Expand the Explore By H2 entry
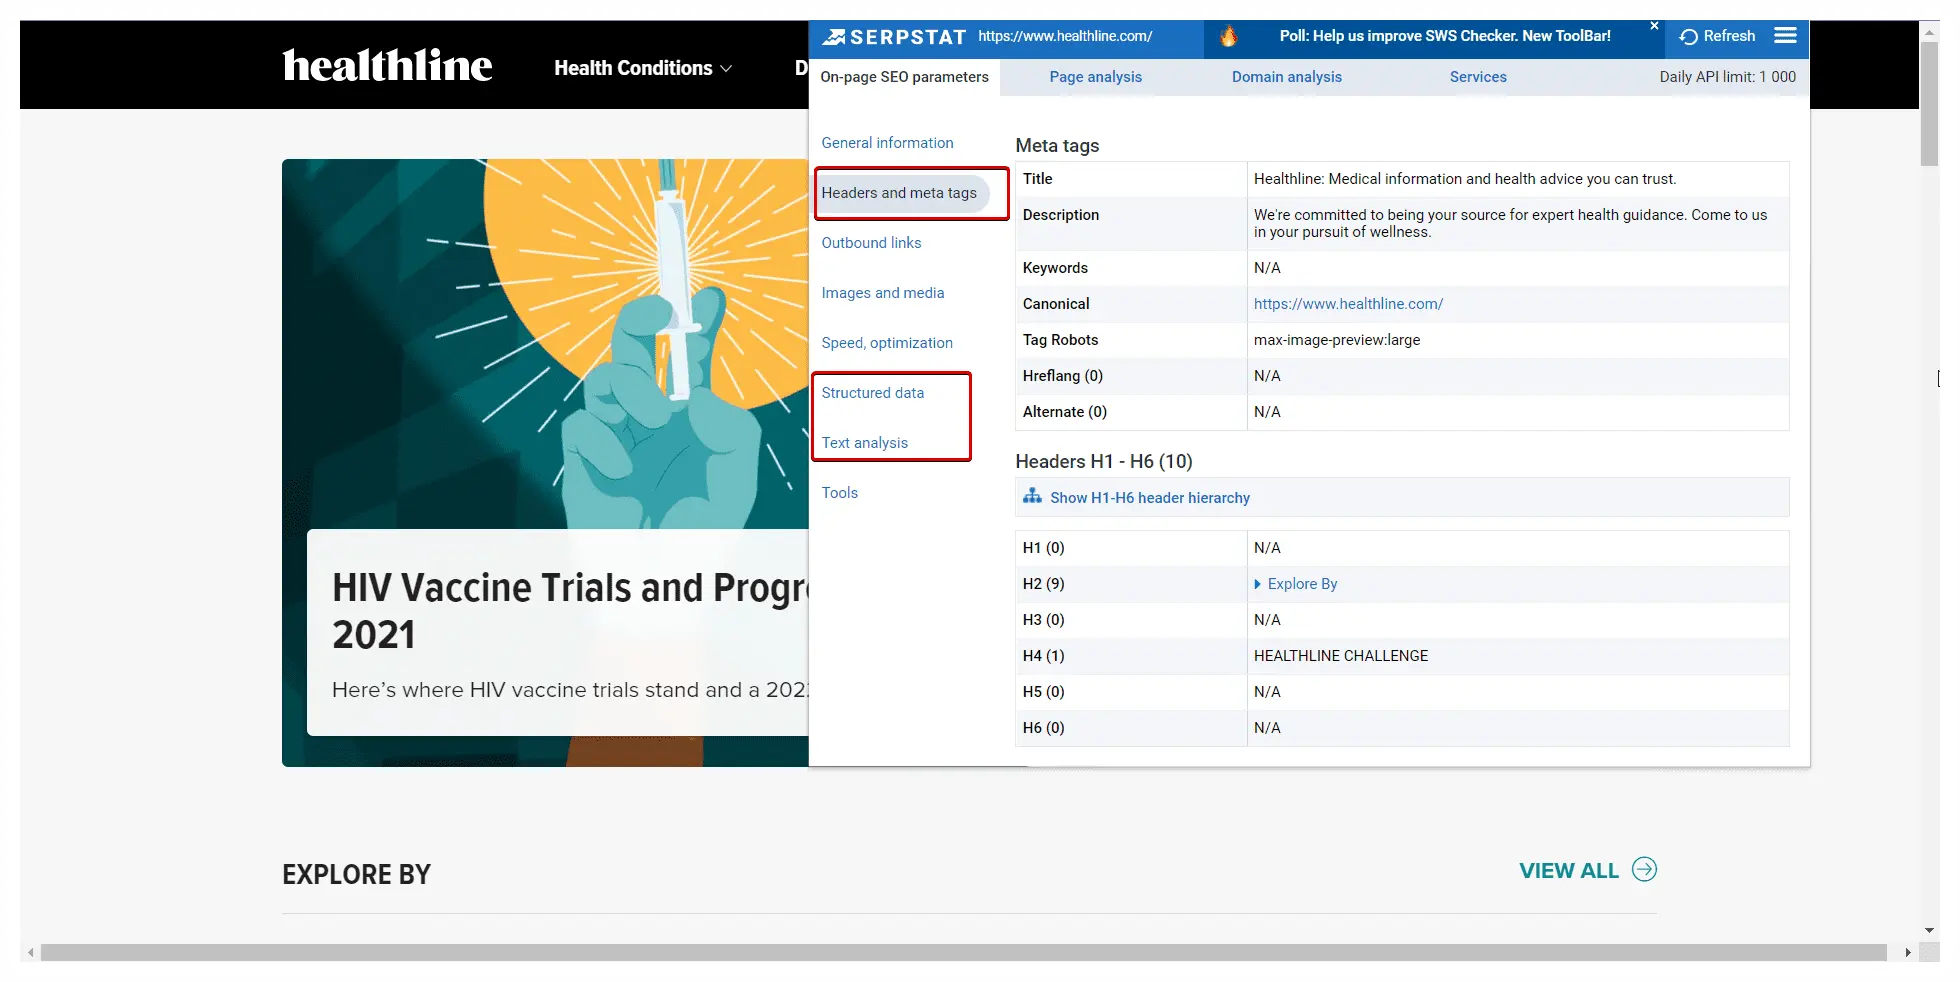The height and width of the screenshot is (982, 1960). [x=1295, y=583]
